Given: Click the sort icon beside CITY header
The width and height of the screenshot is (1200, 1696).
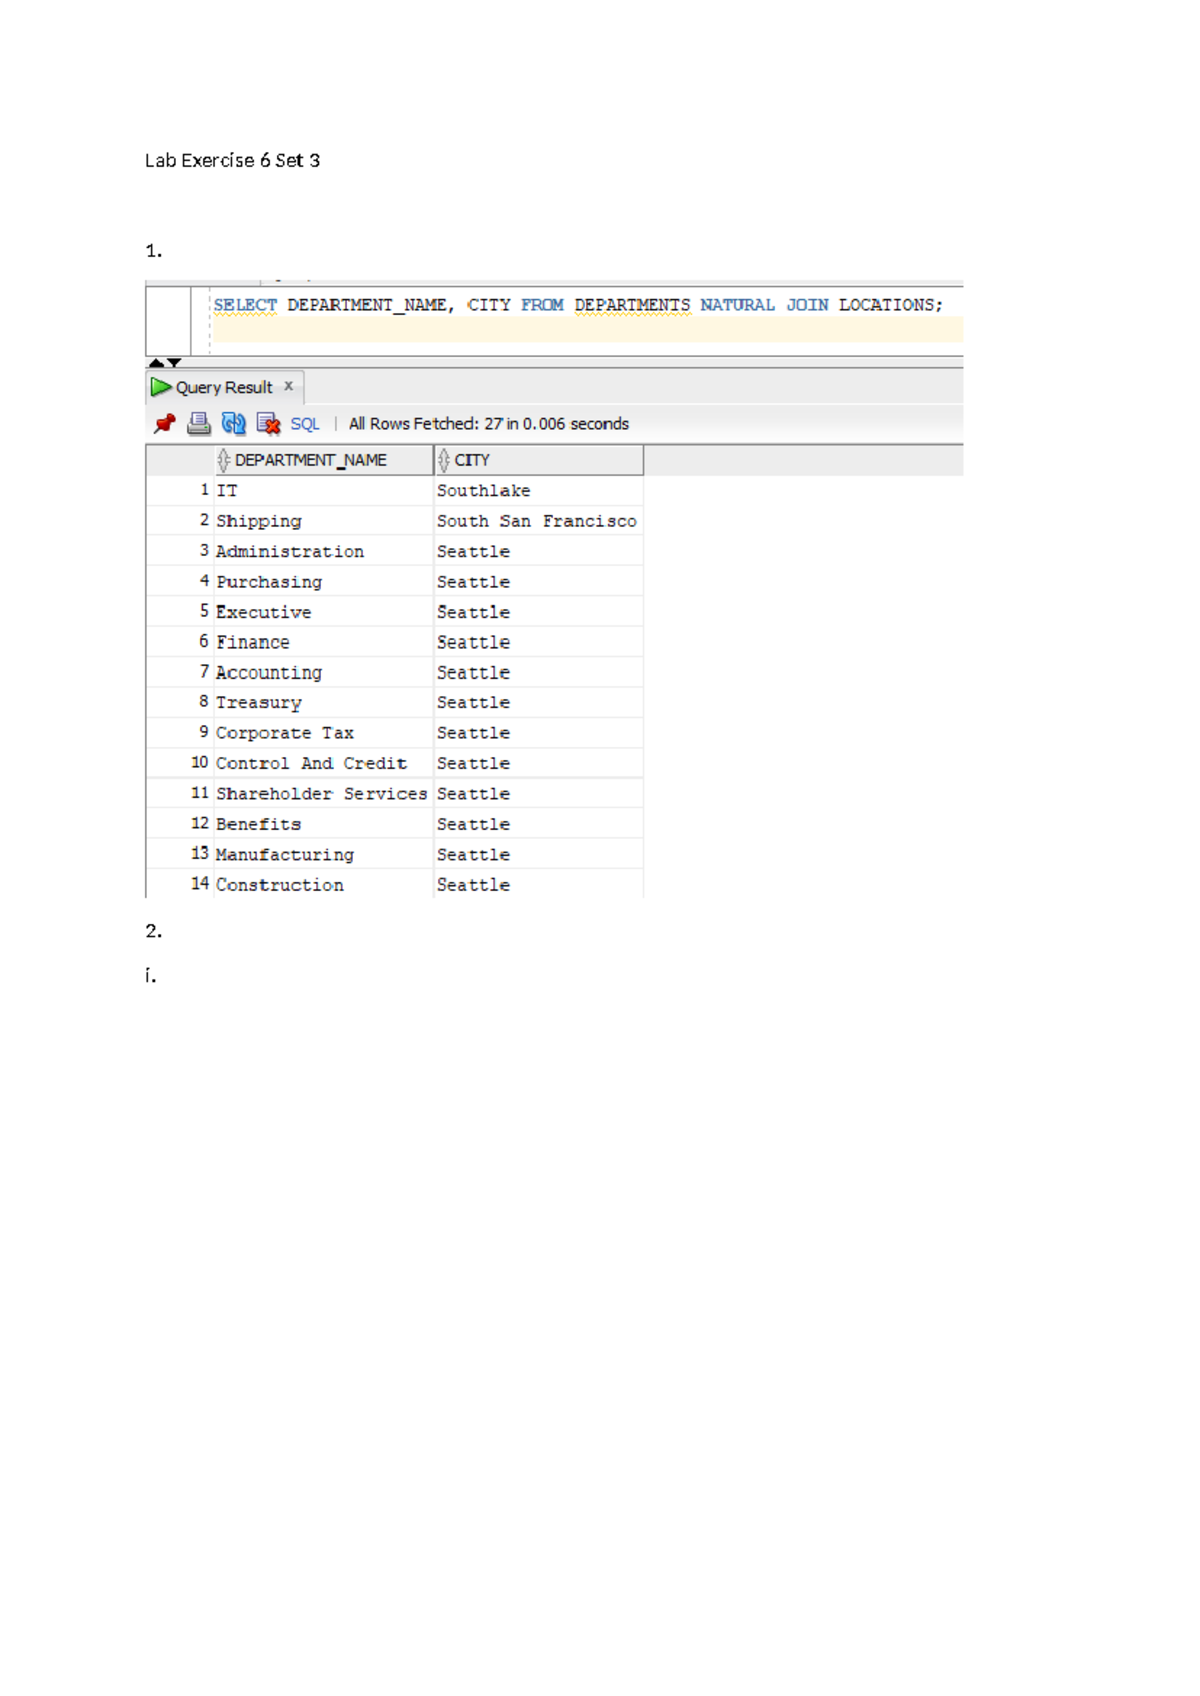Looking at the screenshot, I should click(x=443, y=460).
